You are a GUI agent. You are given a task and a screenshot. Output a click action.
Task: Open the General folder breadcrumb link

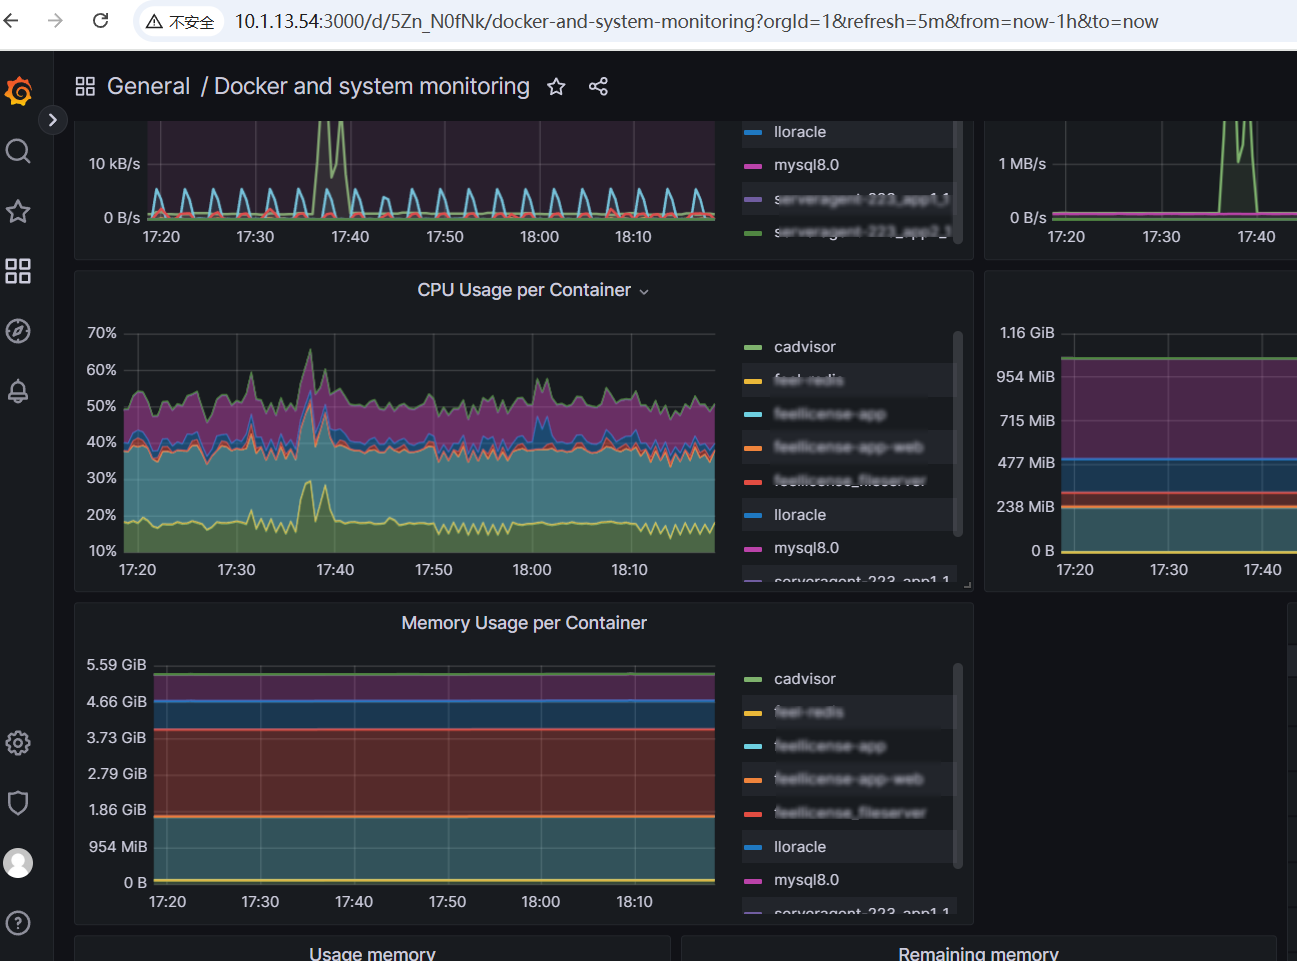148,87
